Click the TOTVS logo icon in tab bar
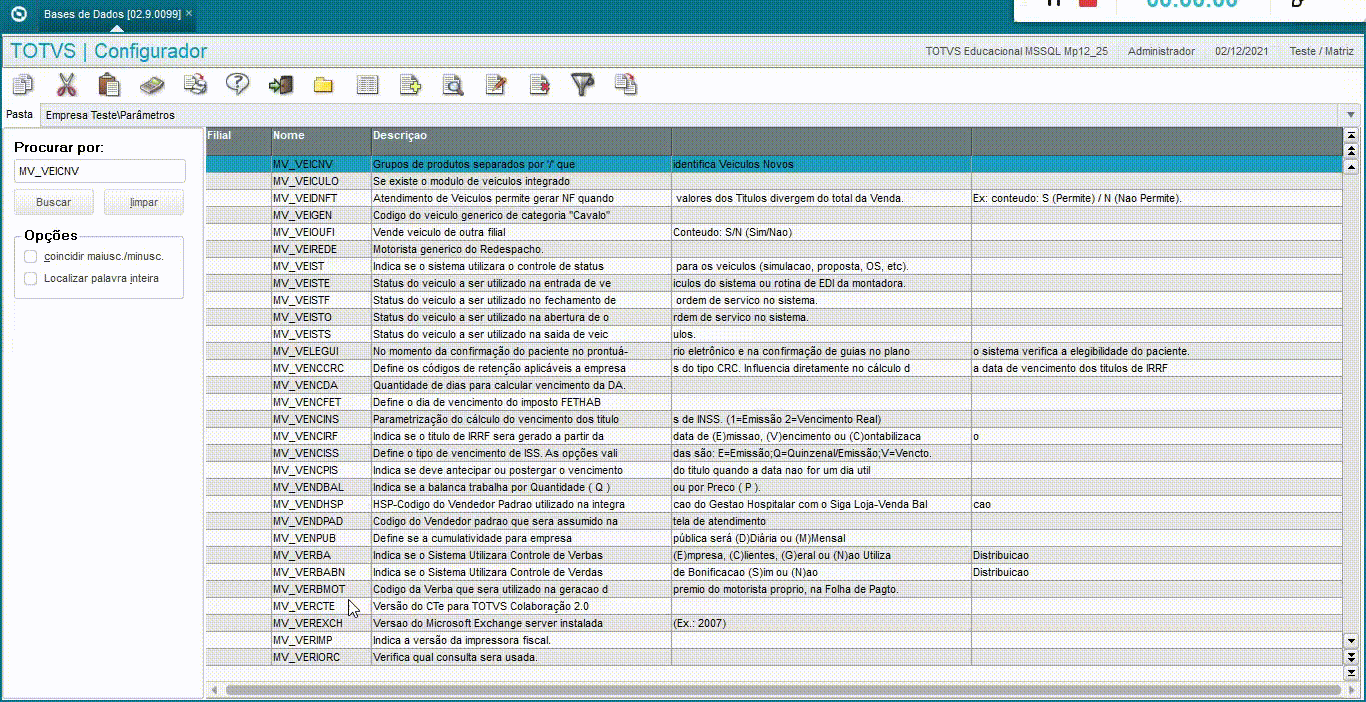 [18, 14]
